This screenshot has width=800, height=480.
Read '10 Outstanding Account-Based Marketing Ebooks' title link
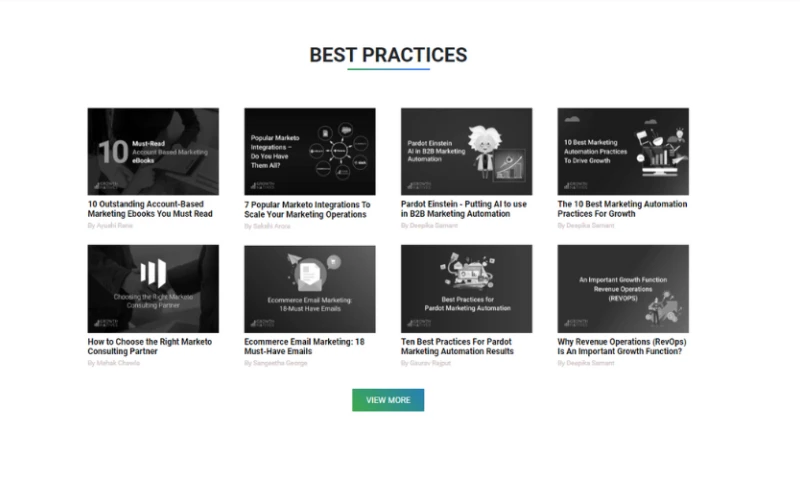tap(150, 209)
